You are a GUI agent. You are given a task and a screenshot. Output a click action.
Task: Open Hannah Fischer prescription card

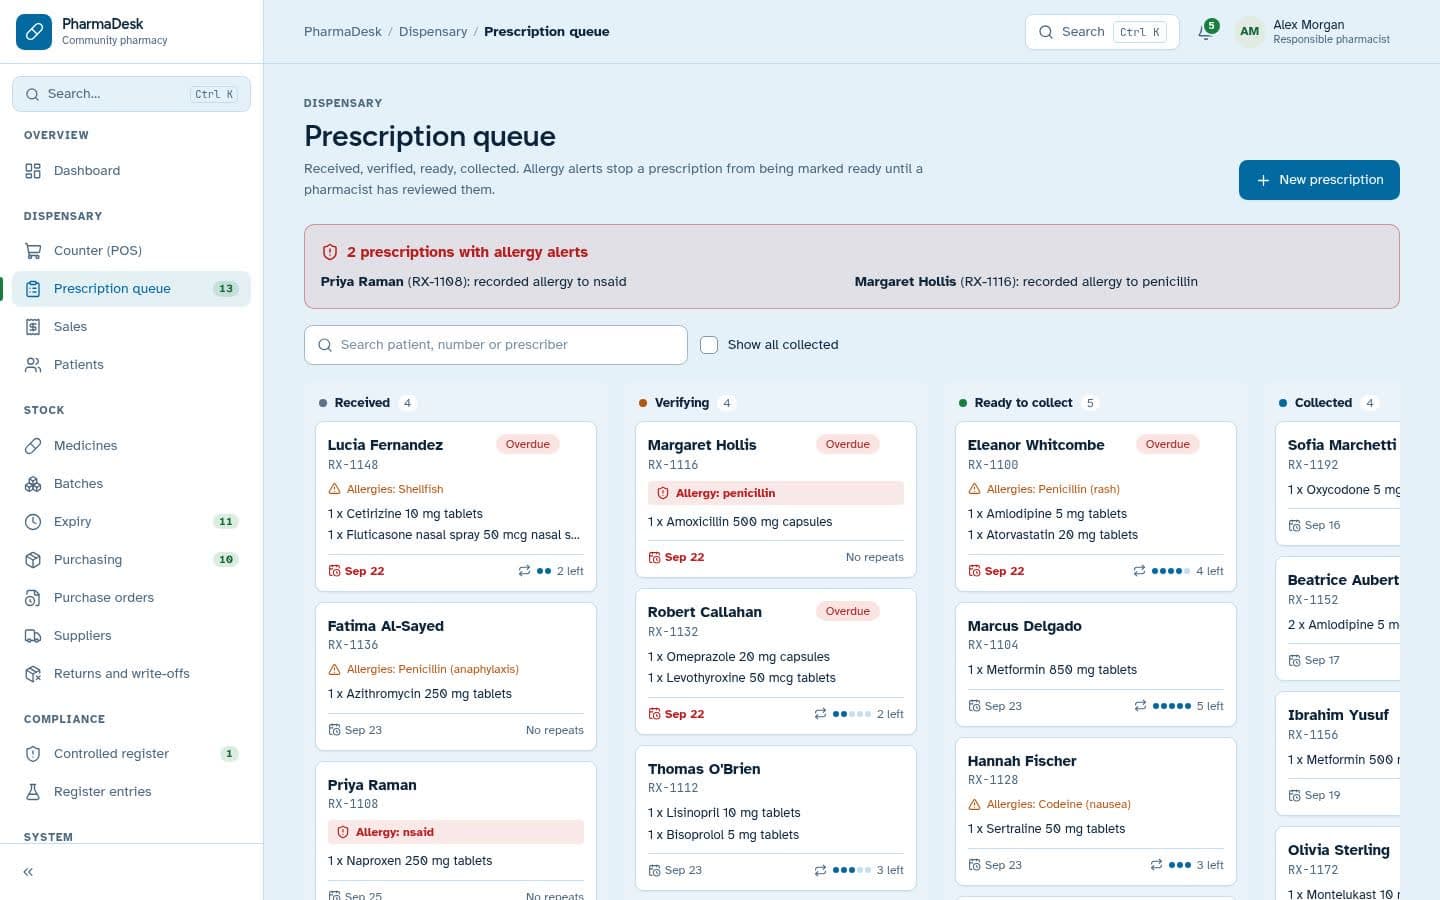click(x=1096, y=812)
